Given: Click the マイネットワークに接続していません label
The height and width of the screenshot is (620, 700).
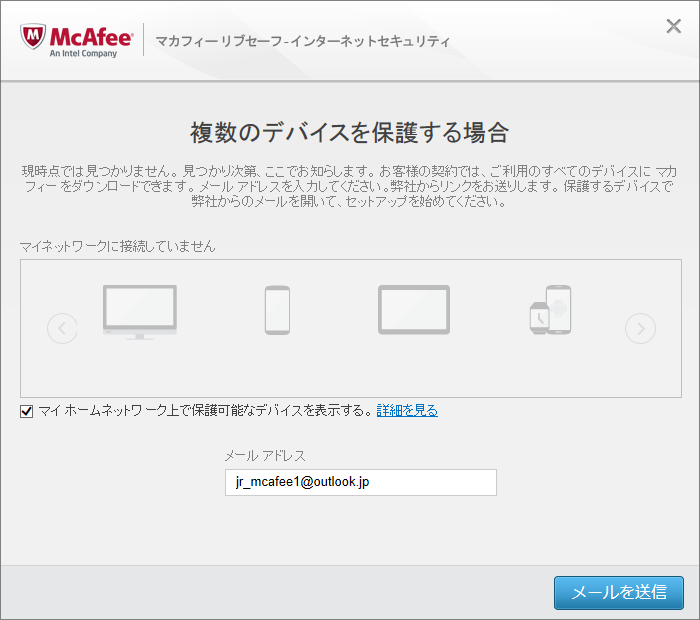Looking at the screenshot, I should (118, 246).
